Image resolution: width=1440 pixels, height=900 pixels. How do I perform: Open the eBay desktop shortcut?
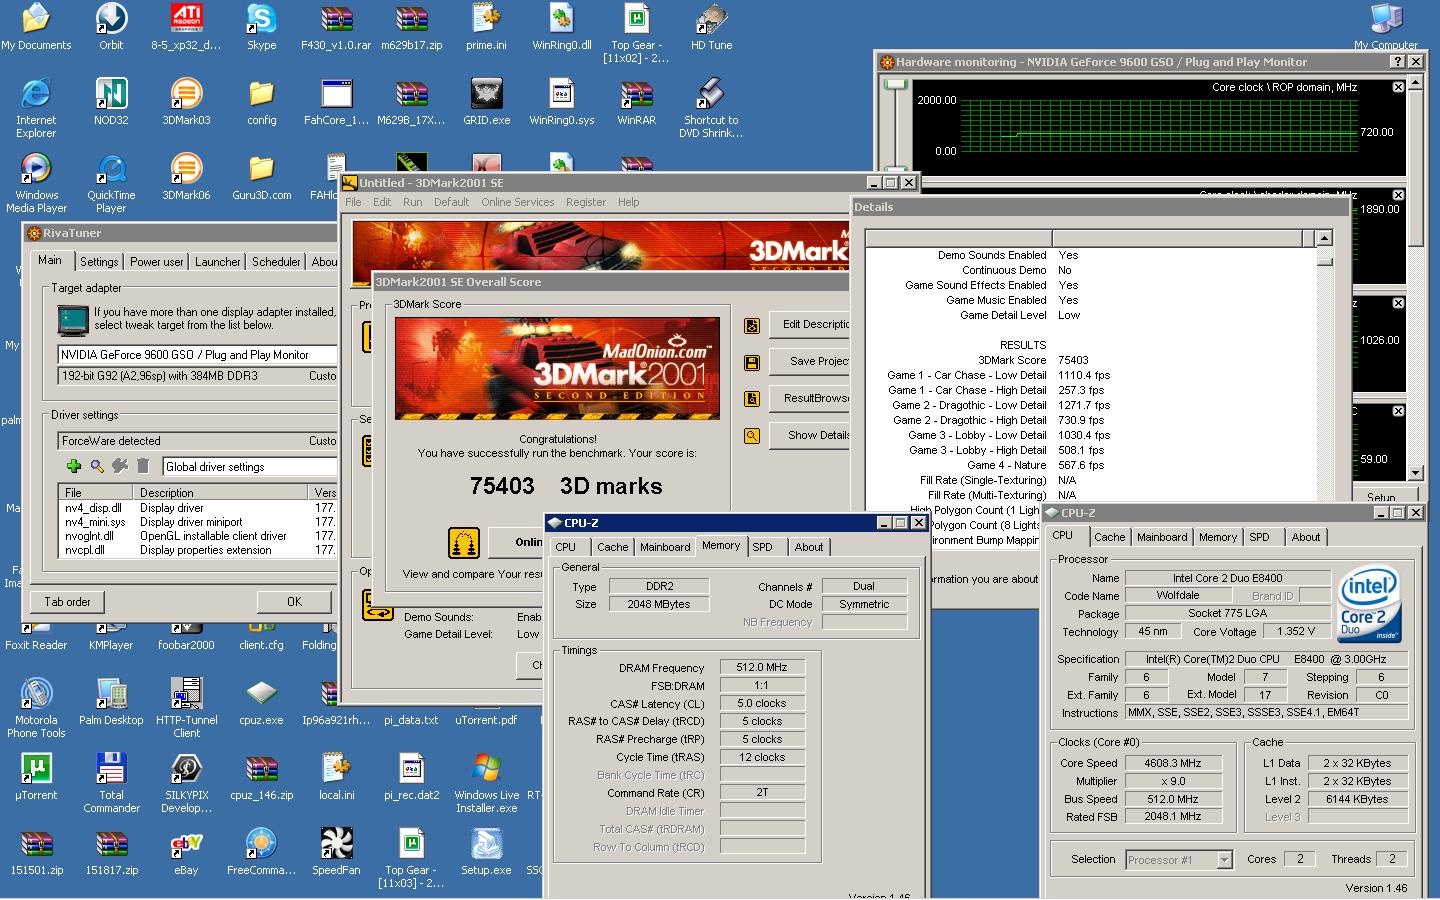(x=186, y=845)
